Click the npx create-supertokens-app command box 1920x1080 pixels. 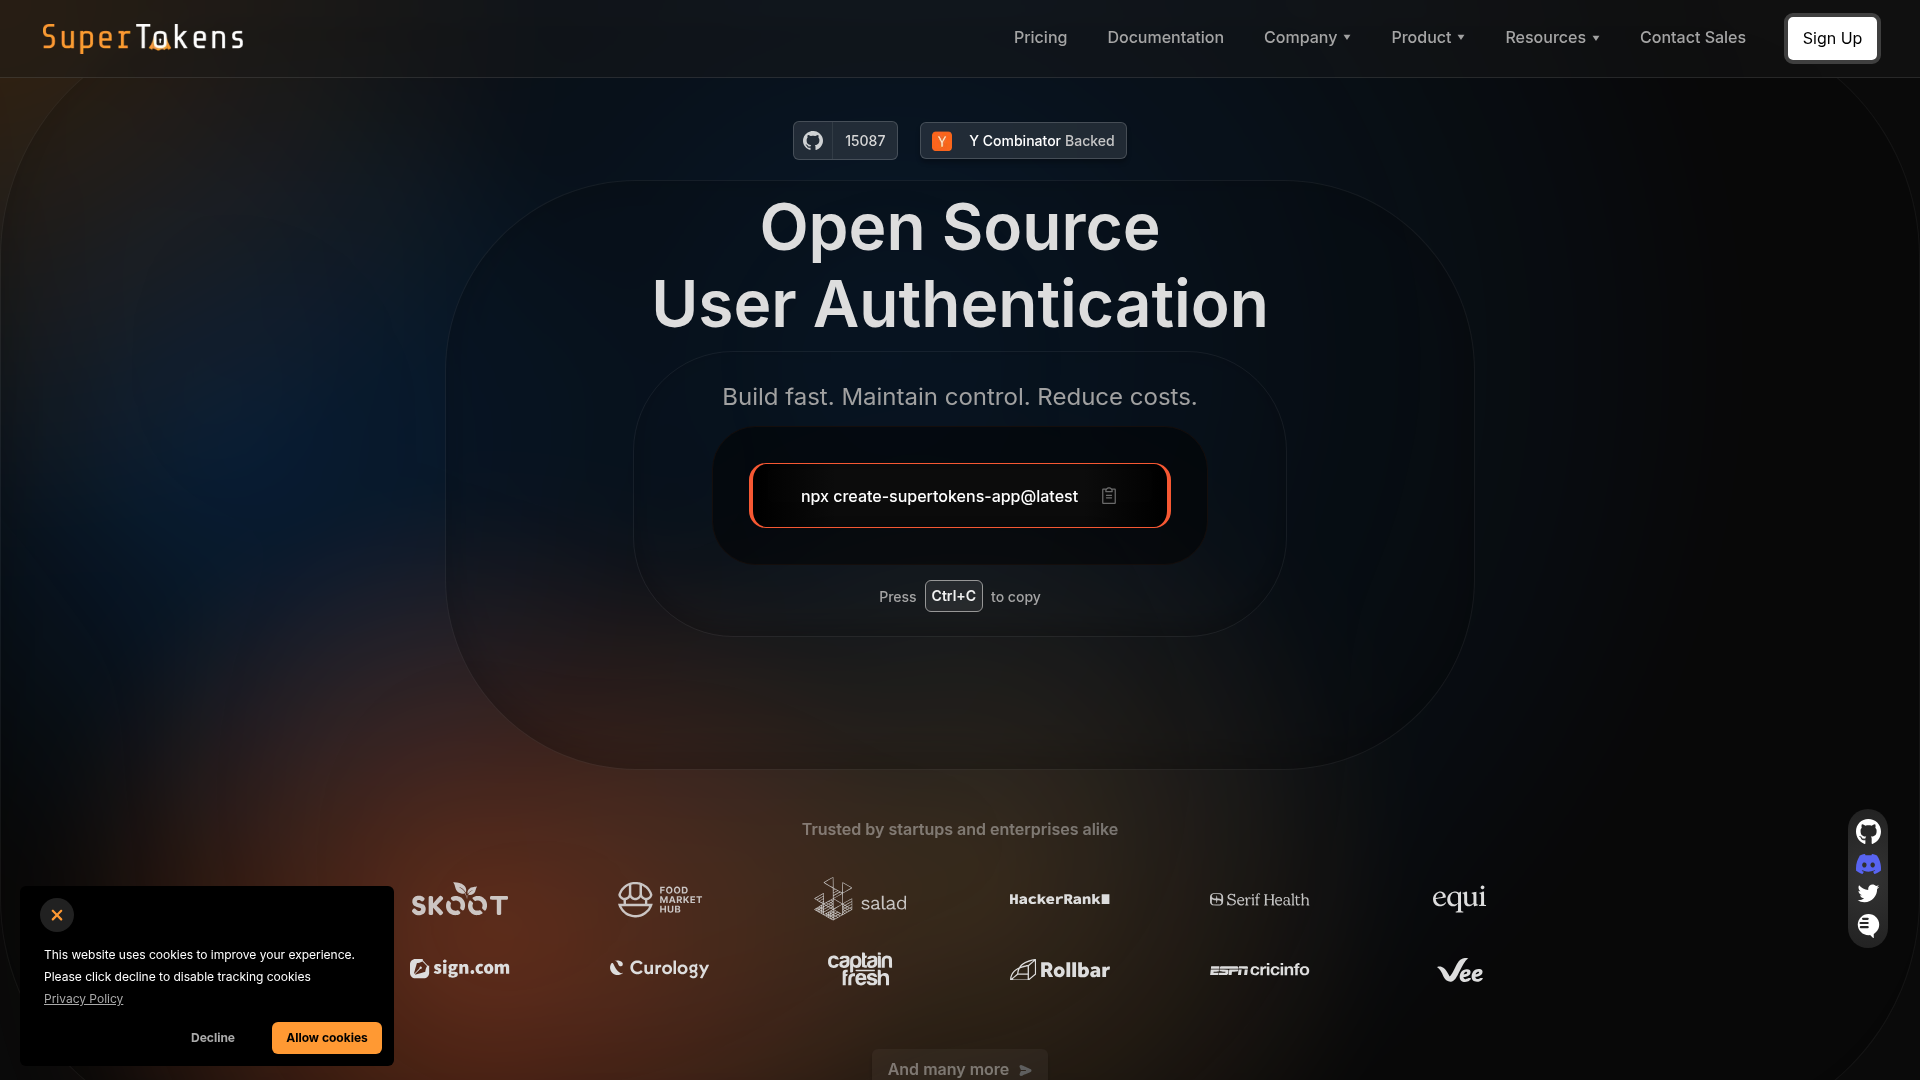click(960, 496)
